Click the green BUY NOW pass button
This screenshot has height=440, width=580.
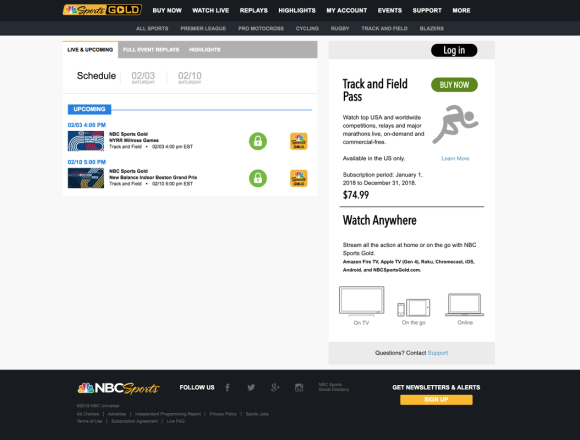454,85
